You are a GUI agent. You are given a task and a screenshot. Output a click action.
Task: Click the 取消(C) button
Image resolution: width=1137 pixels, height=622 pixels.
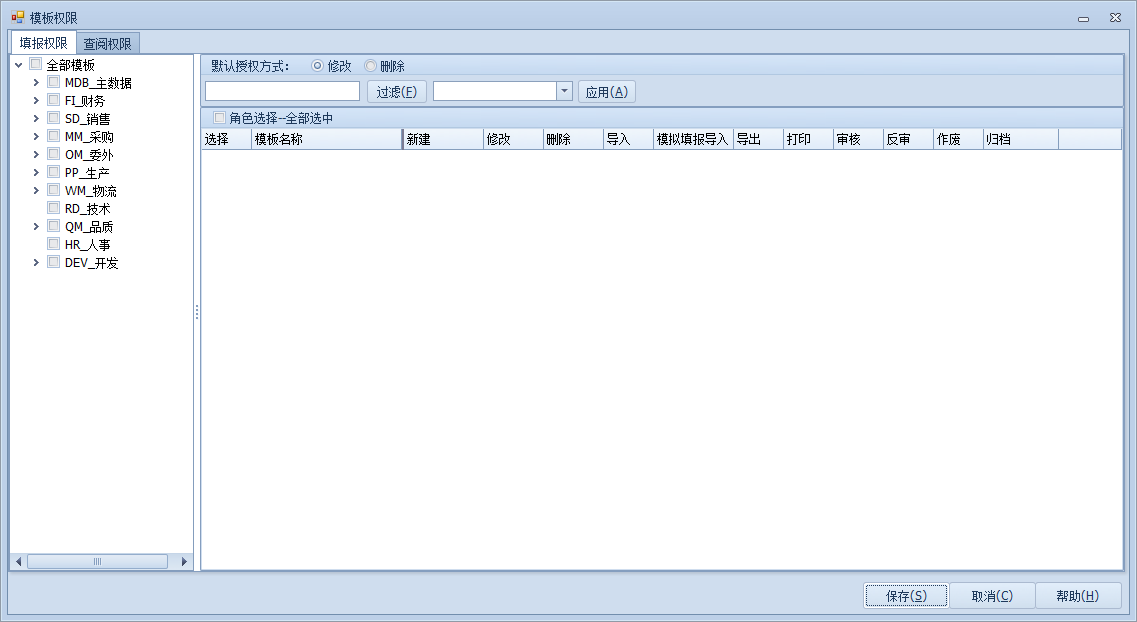tap(991, 596)
